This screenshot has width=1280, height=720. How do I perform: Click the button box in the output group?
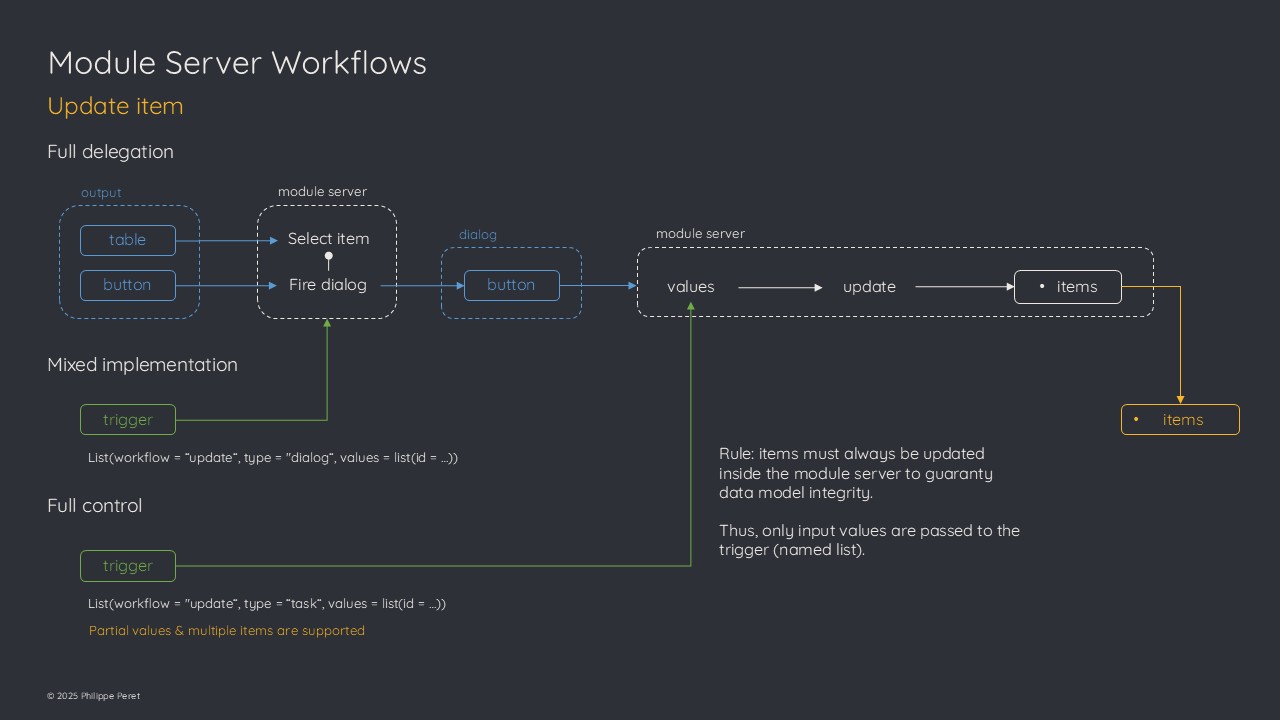coord(128,285)
